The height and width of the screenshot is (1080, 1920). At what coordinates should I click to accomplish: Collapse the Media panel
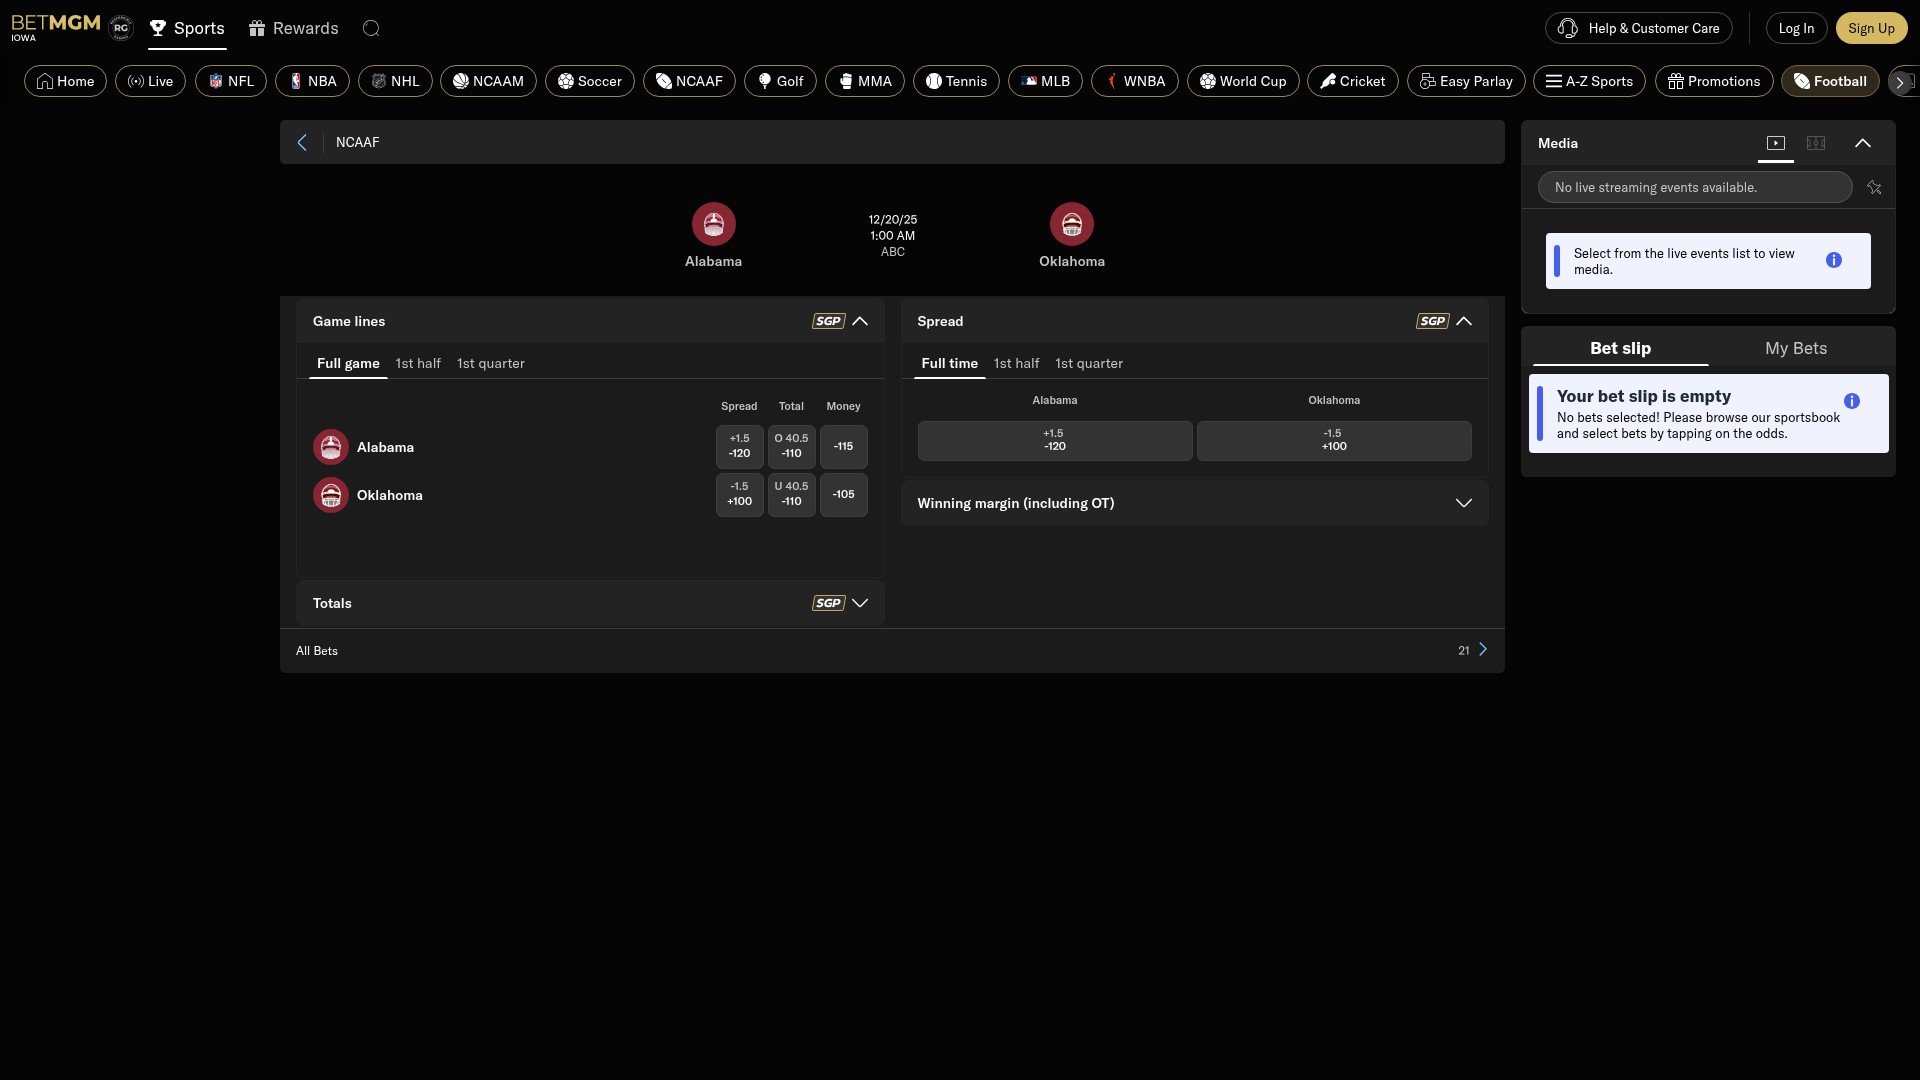1863,143
